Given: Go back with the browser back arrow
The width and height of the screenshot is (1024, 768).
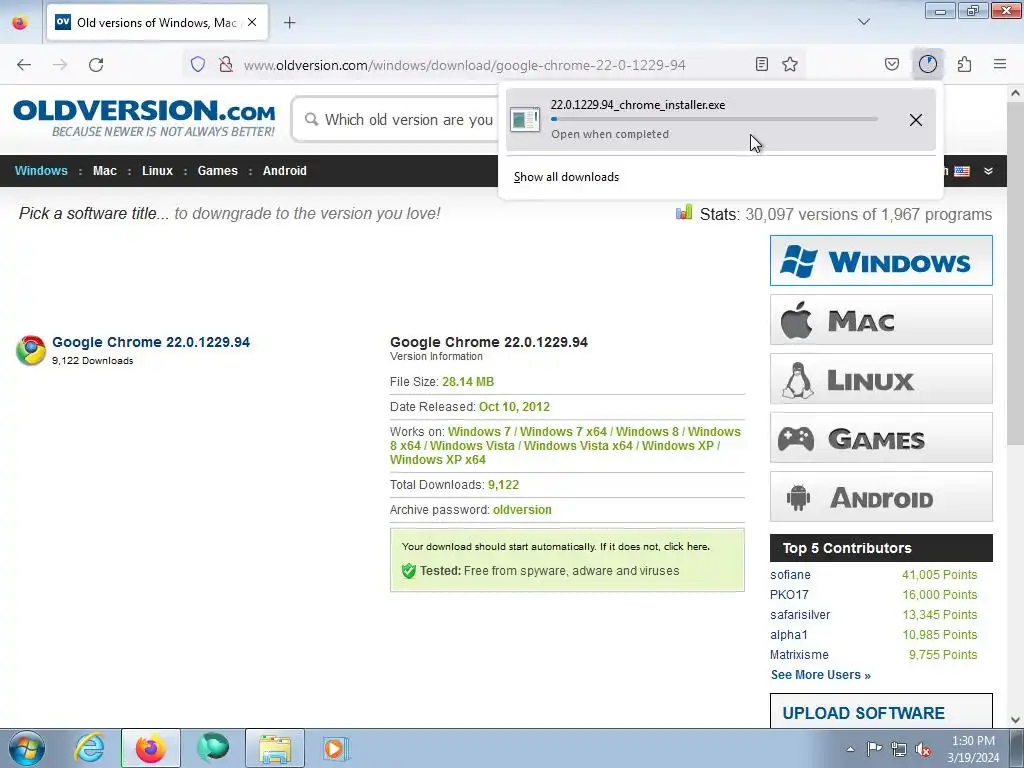Looking at the screenshot, I should tap(24, 65).
